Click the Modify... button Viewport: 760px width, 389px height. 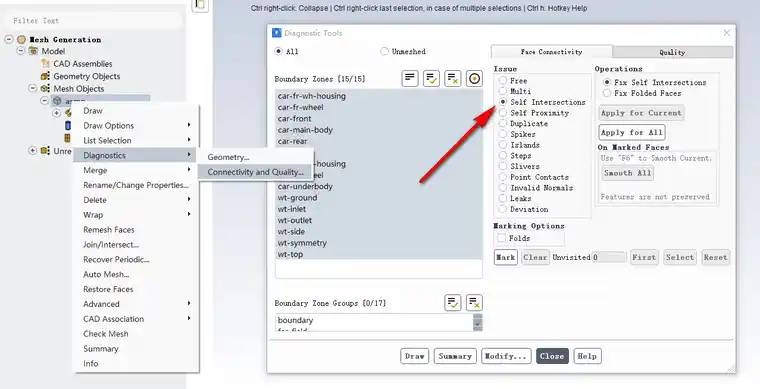tap(506, 356)
